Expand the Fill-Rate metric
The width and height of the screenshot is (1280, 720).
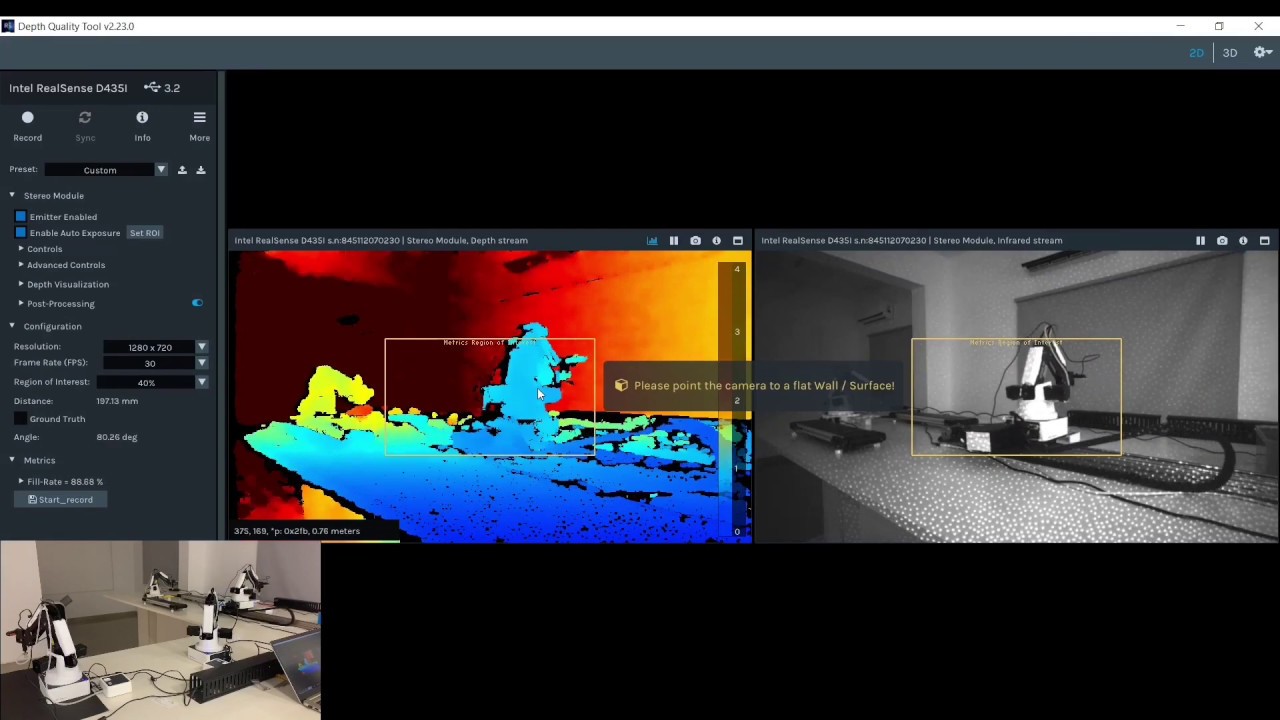(21, 482)
